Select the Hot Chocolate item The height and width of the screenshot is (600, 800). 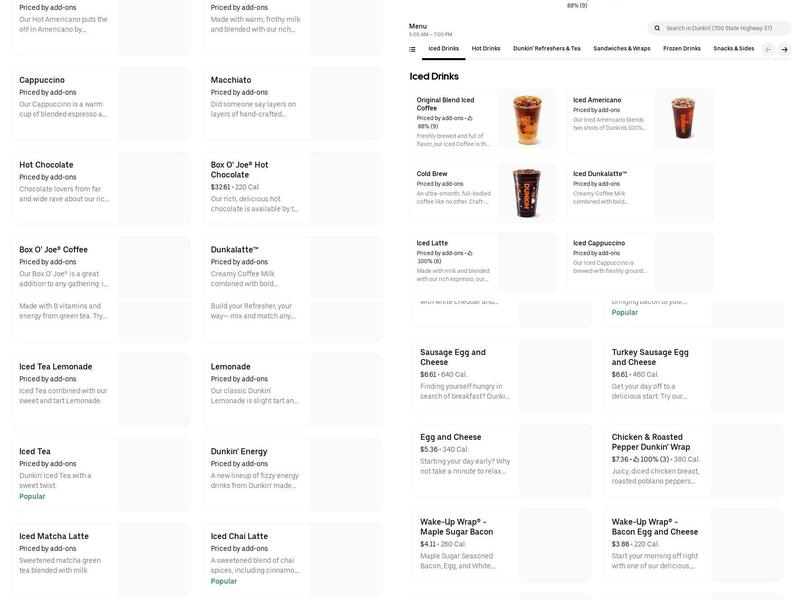pos(101,188)
